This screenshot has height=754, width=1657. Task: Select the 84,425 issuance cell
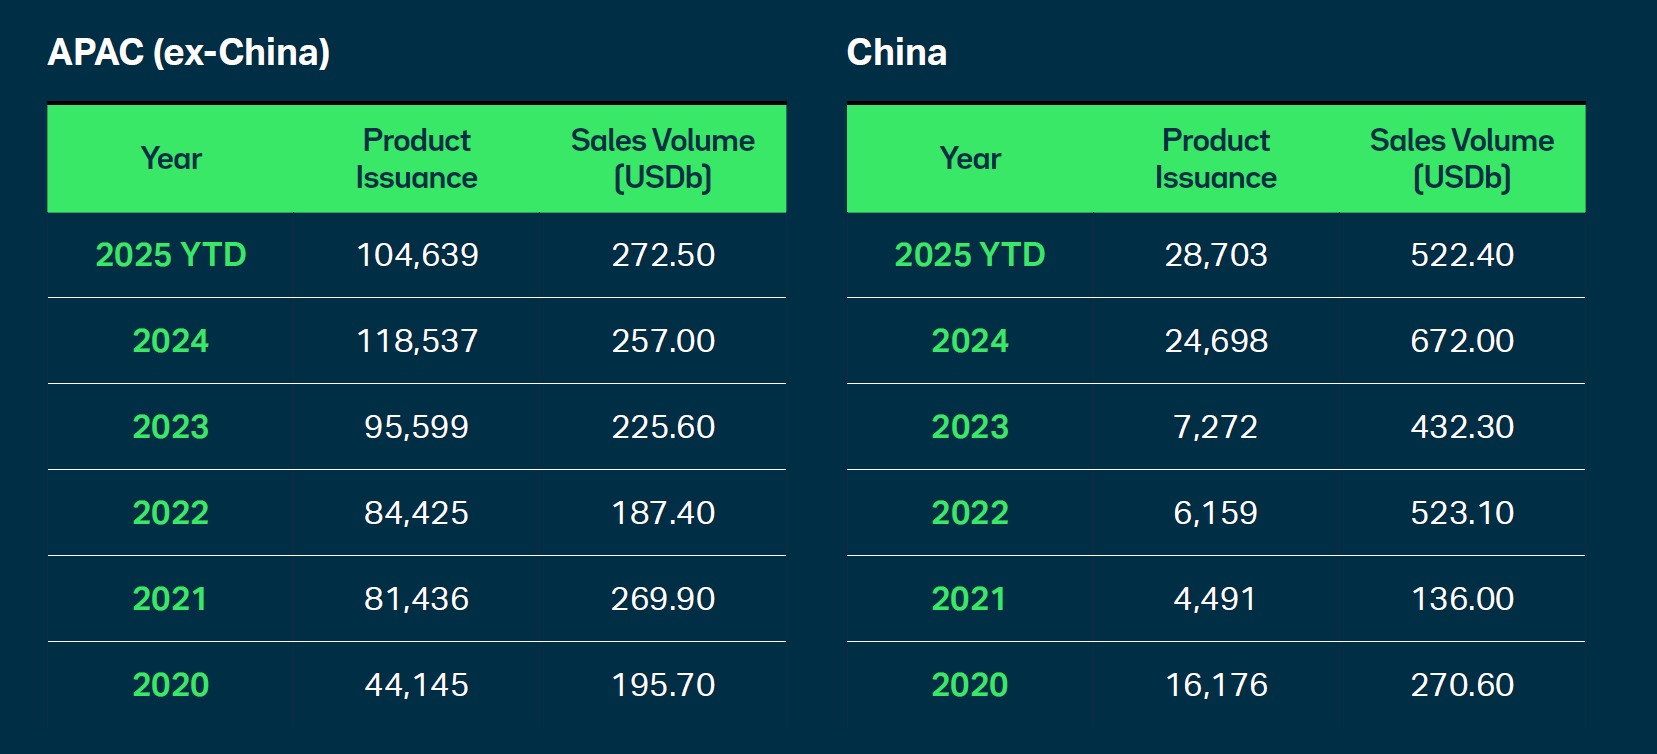(x=416, y=513)
